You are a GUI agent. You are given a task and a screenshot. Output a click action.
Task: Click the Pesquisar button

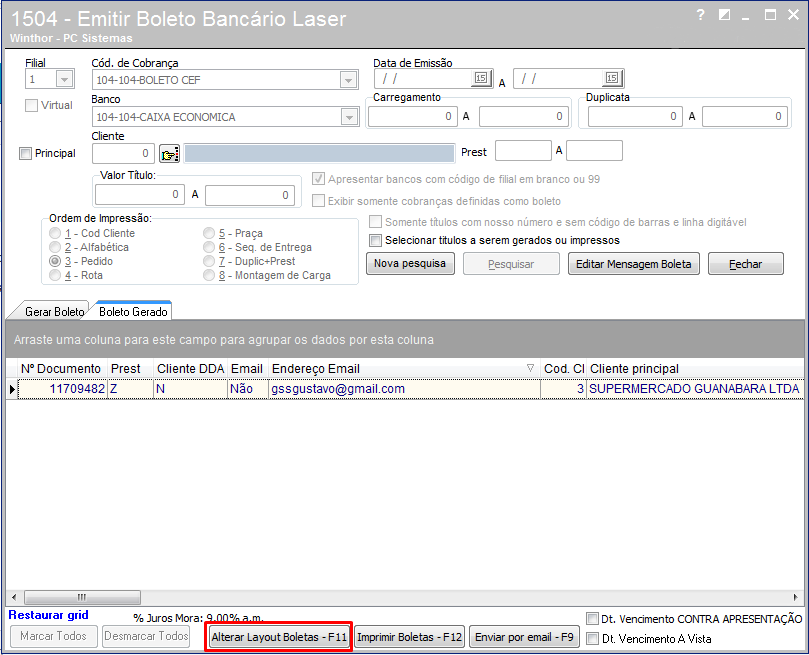click(511, 264)
